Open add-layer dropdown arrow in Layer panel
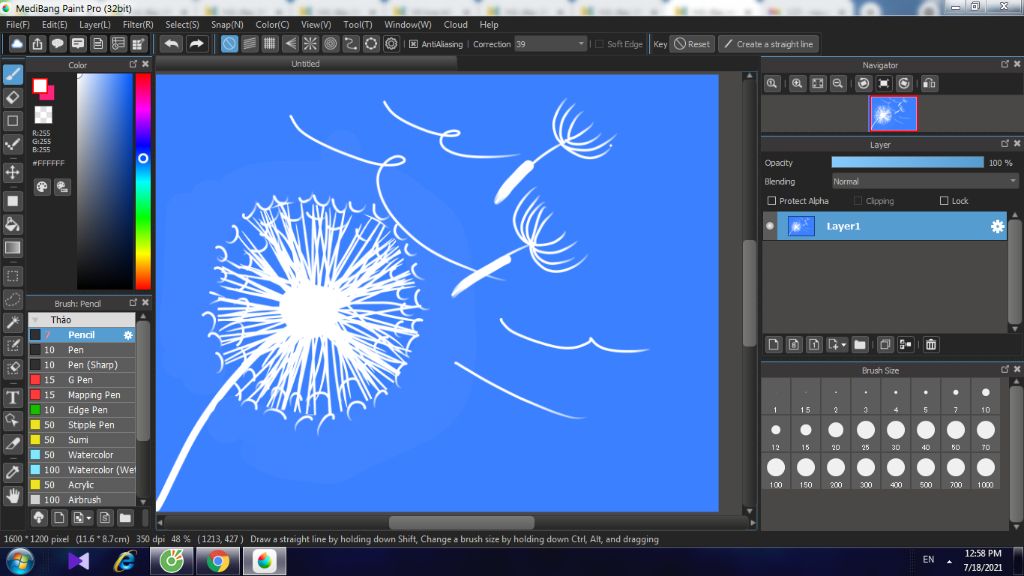This screenshot has height=576, width=1024. pyautogui.click(x=844, y=344)
